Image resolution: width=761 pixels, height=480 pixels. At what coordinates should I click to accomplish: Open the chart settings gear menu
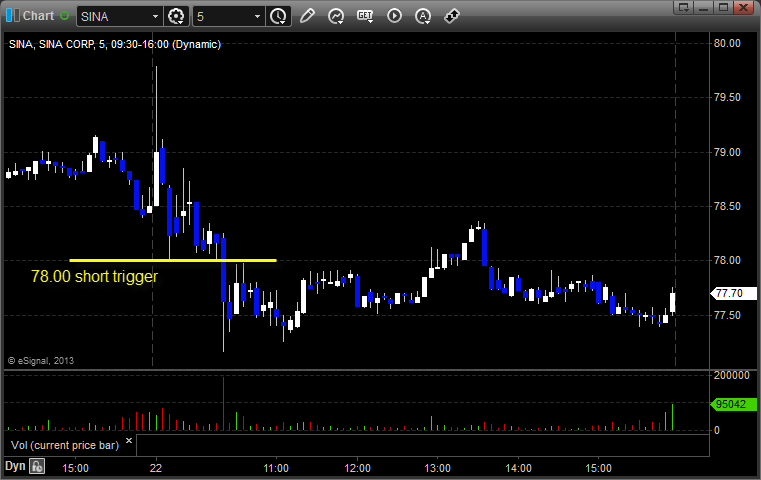point(176,17)
